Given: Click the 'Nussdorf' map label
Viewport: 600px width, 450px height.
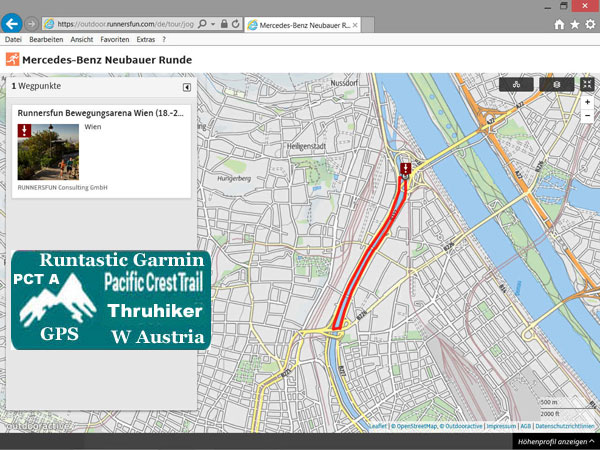Looking at the screenshot, I should pos(344,83).
